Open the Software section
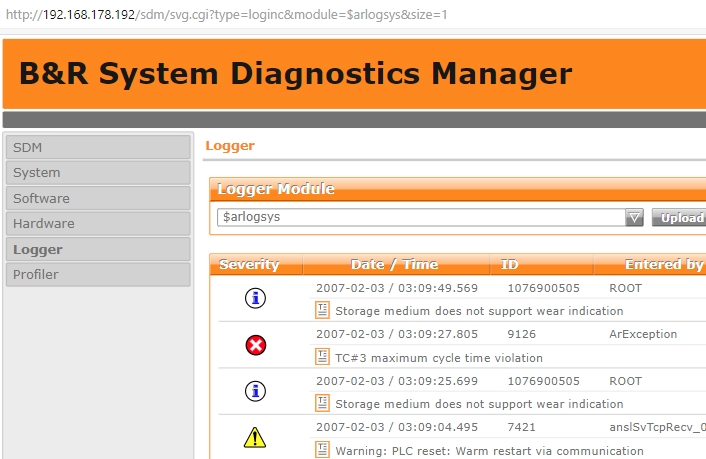This screenshot has width=706, height=459. (98, 198)
